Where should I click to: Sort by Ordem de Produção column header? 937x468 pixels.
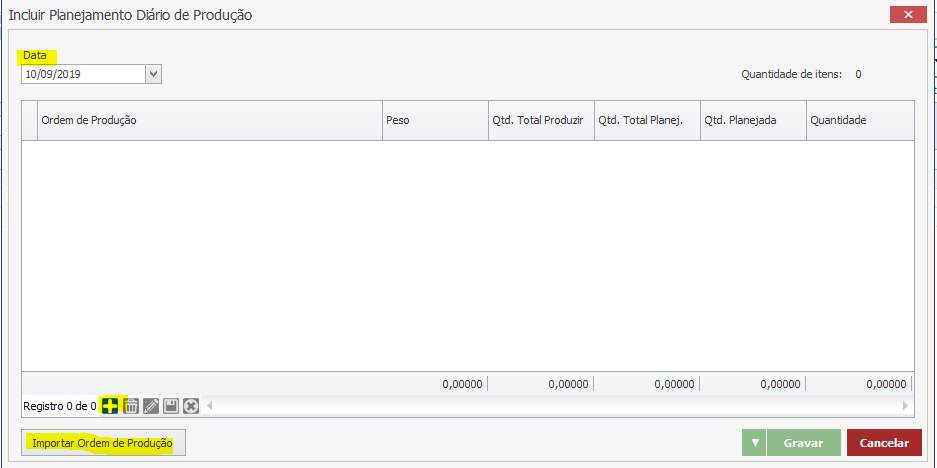click(x=210, y=120)
